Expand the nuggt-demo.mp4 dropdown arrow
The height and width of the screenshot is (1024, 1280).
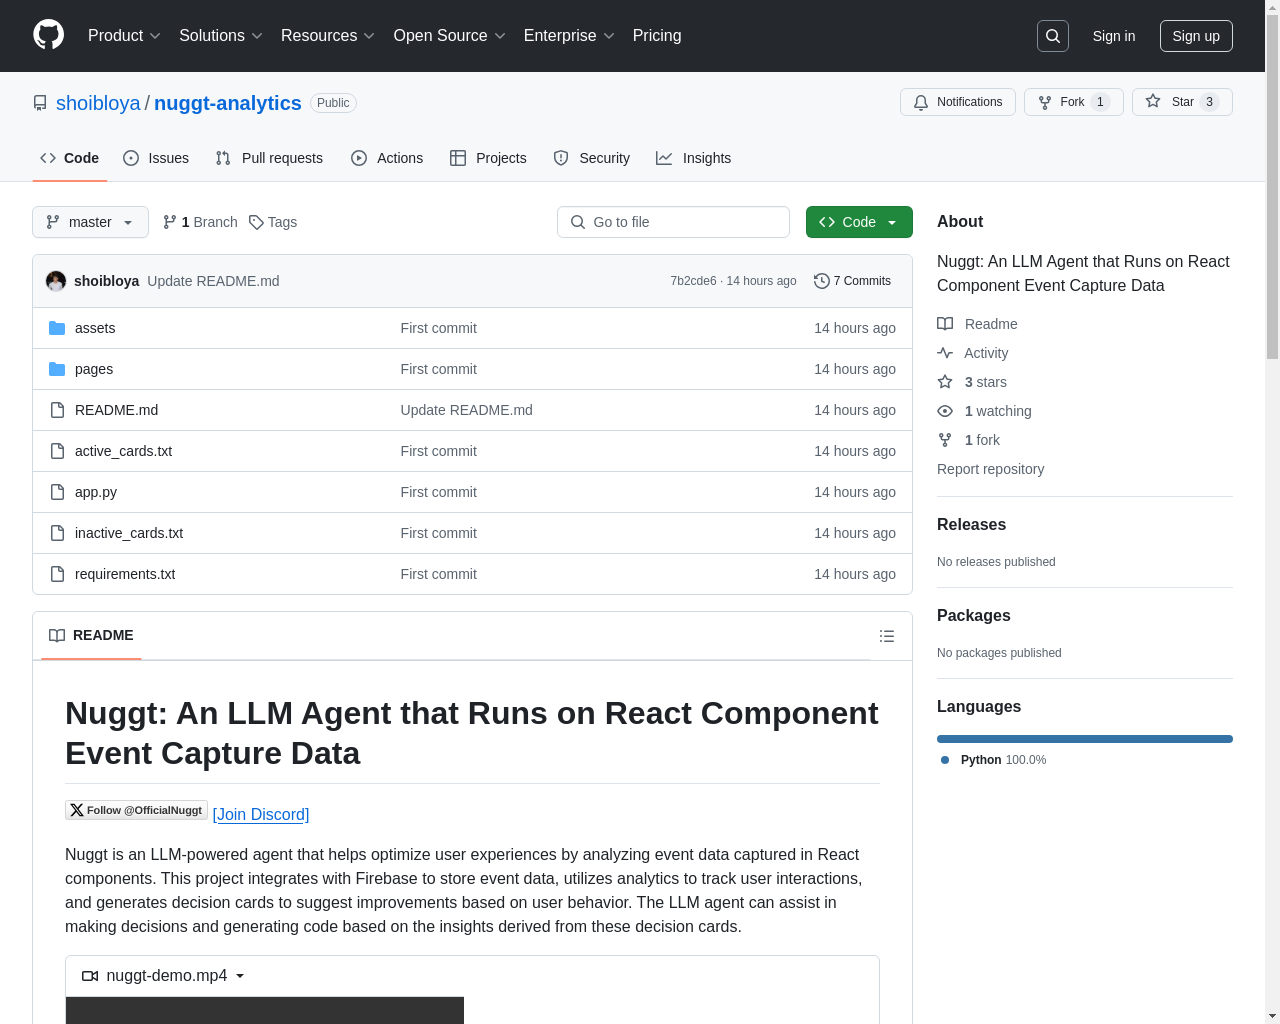coord(240,976)
